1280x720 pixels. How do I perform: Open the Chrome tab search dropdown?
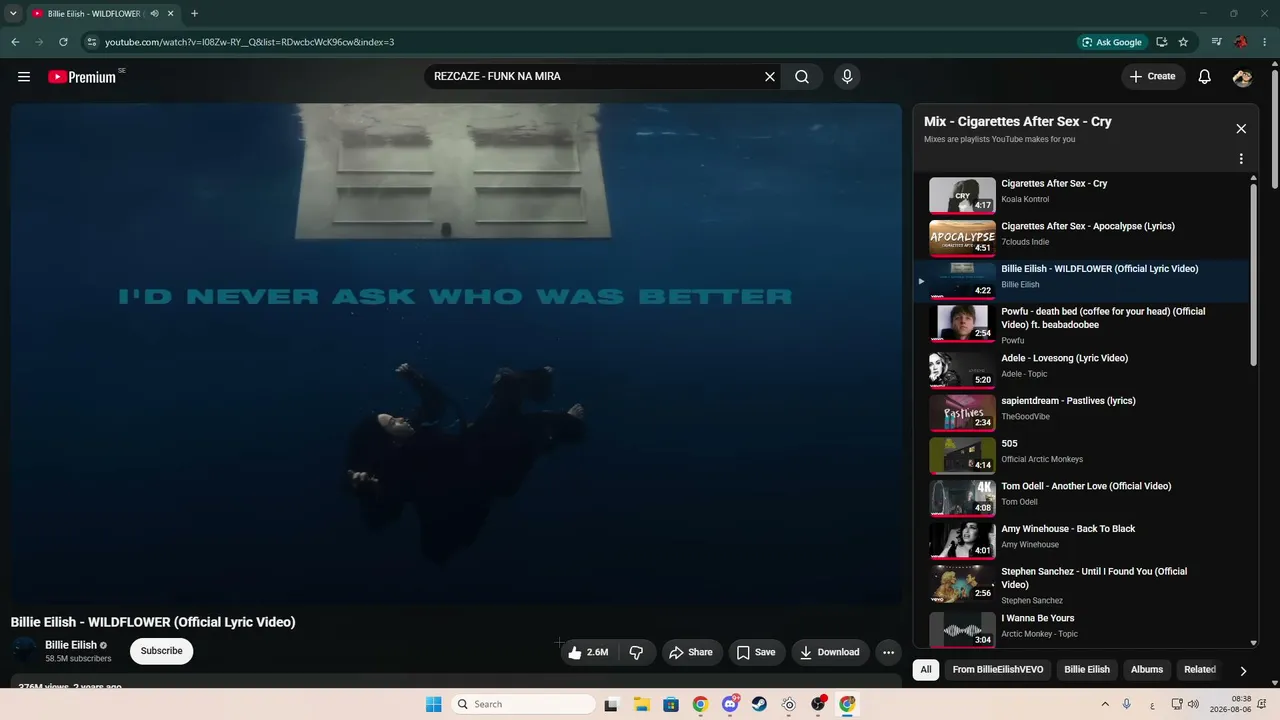13,14
